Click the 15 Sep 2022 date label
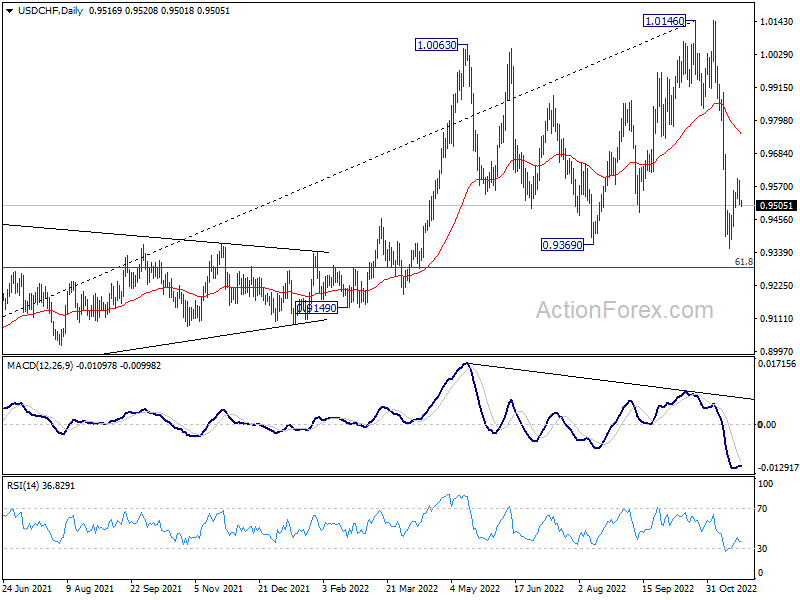800x600 pixels. 668,589
